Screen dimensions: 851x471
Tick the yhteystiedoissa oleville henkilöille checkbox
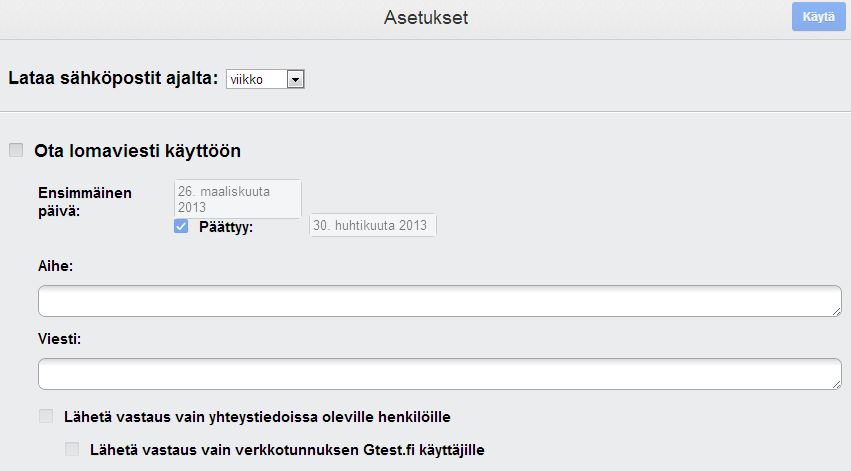point(46,416)
